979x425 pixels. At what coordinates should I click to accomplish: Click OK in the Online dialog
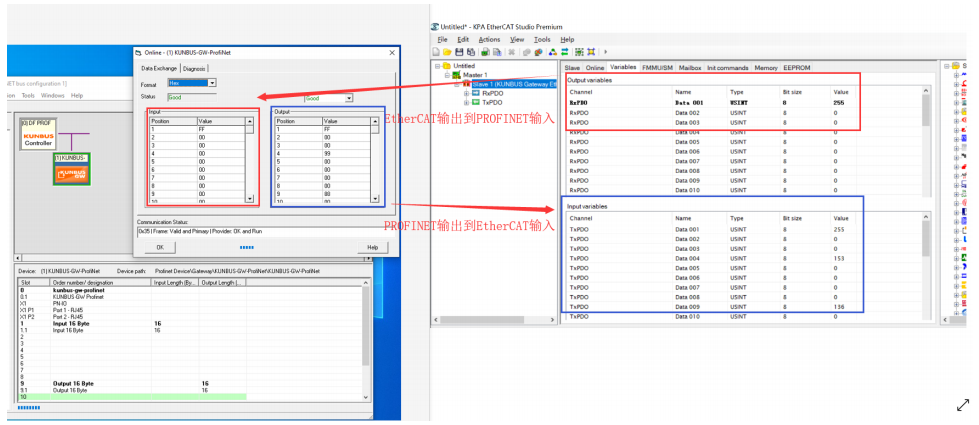(160, 247)
